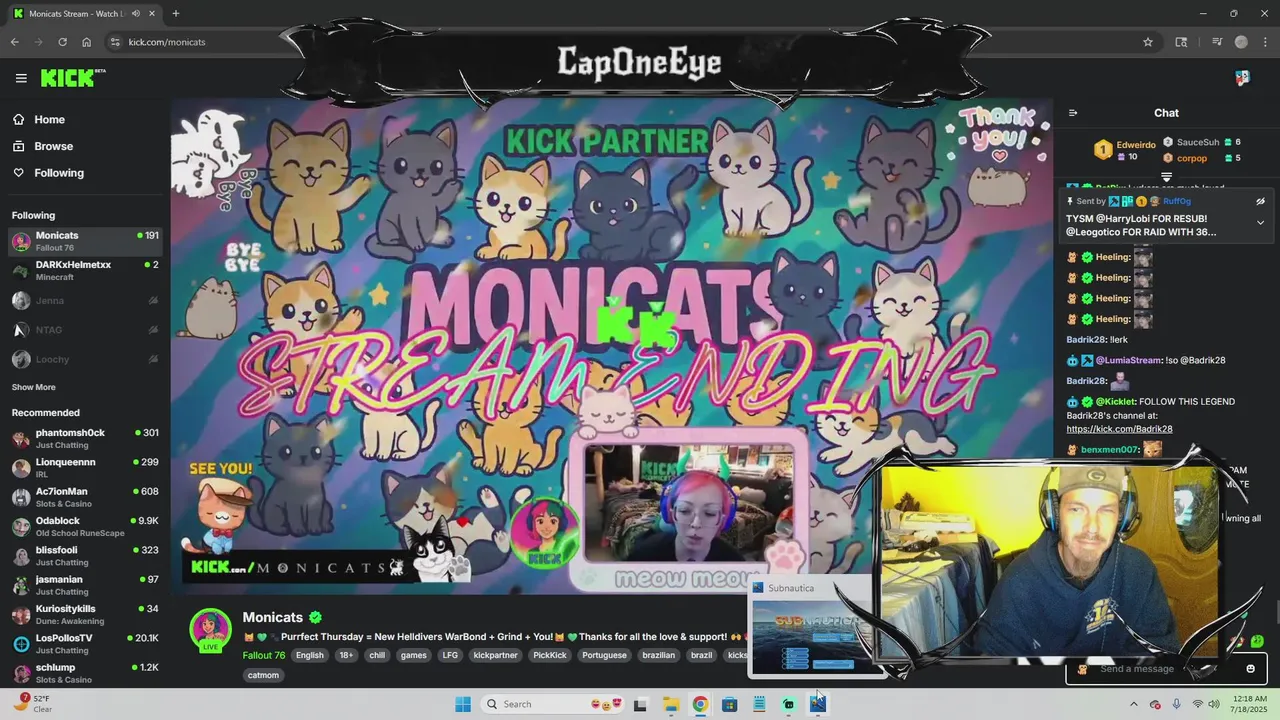1280x720 pixels.
Task: Select the catmom tag
Action: pos(263,675)
